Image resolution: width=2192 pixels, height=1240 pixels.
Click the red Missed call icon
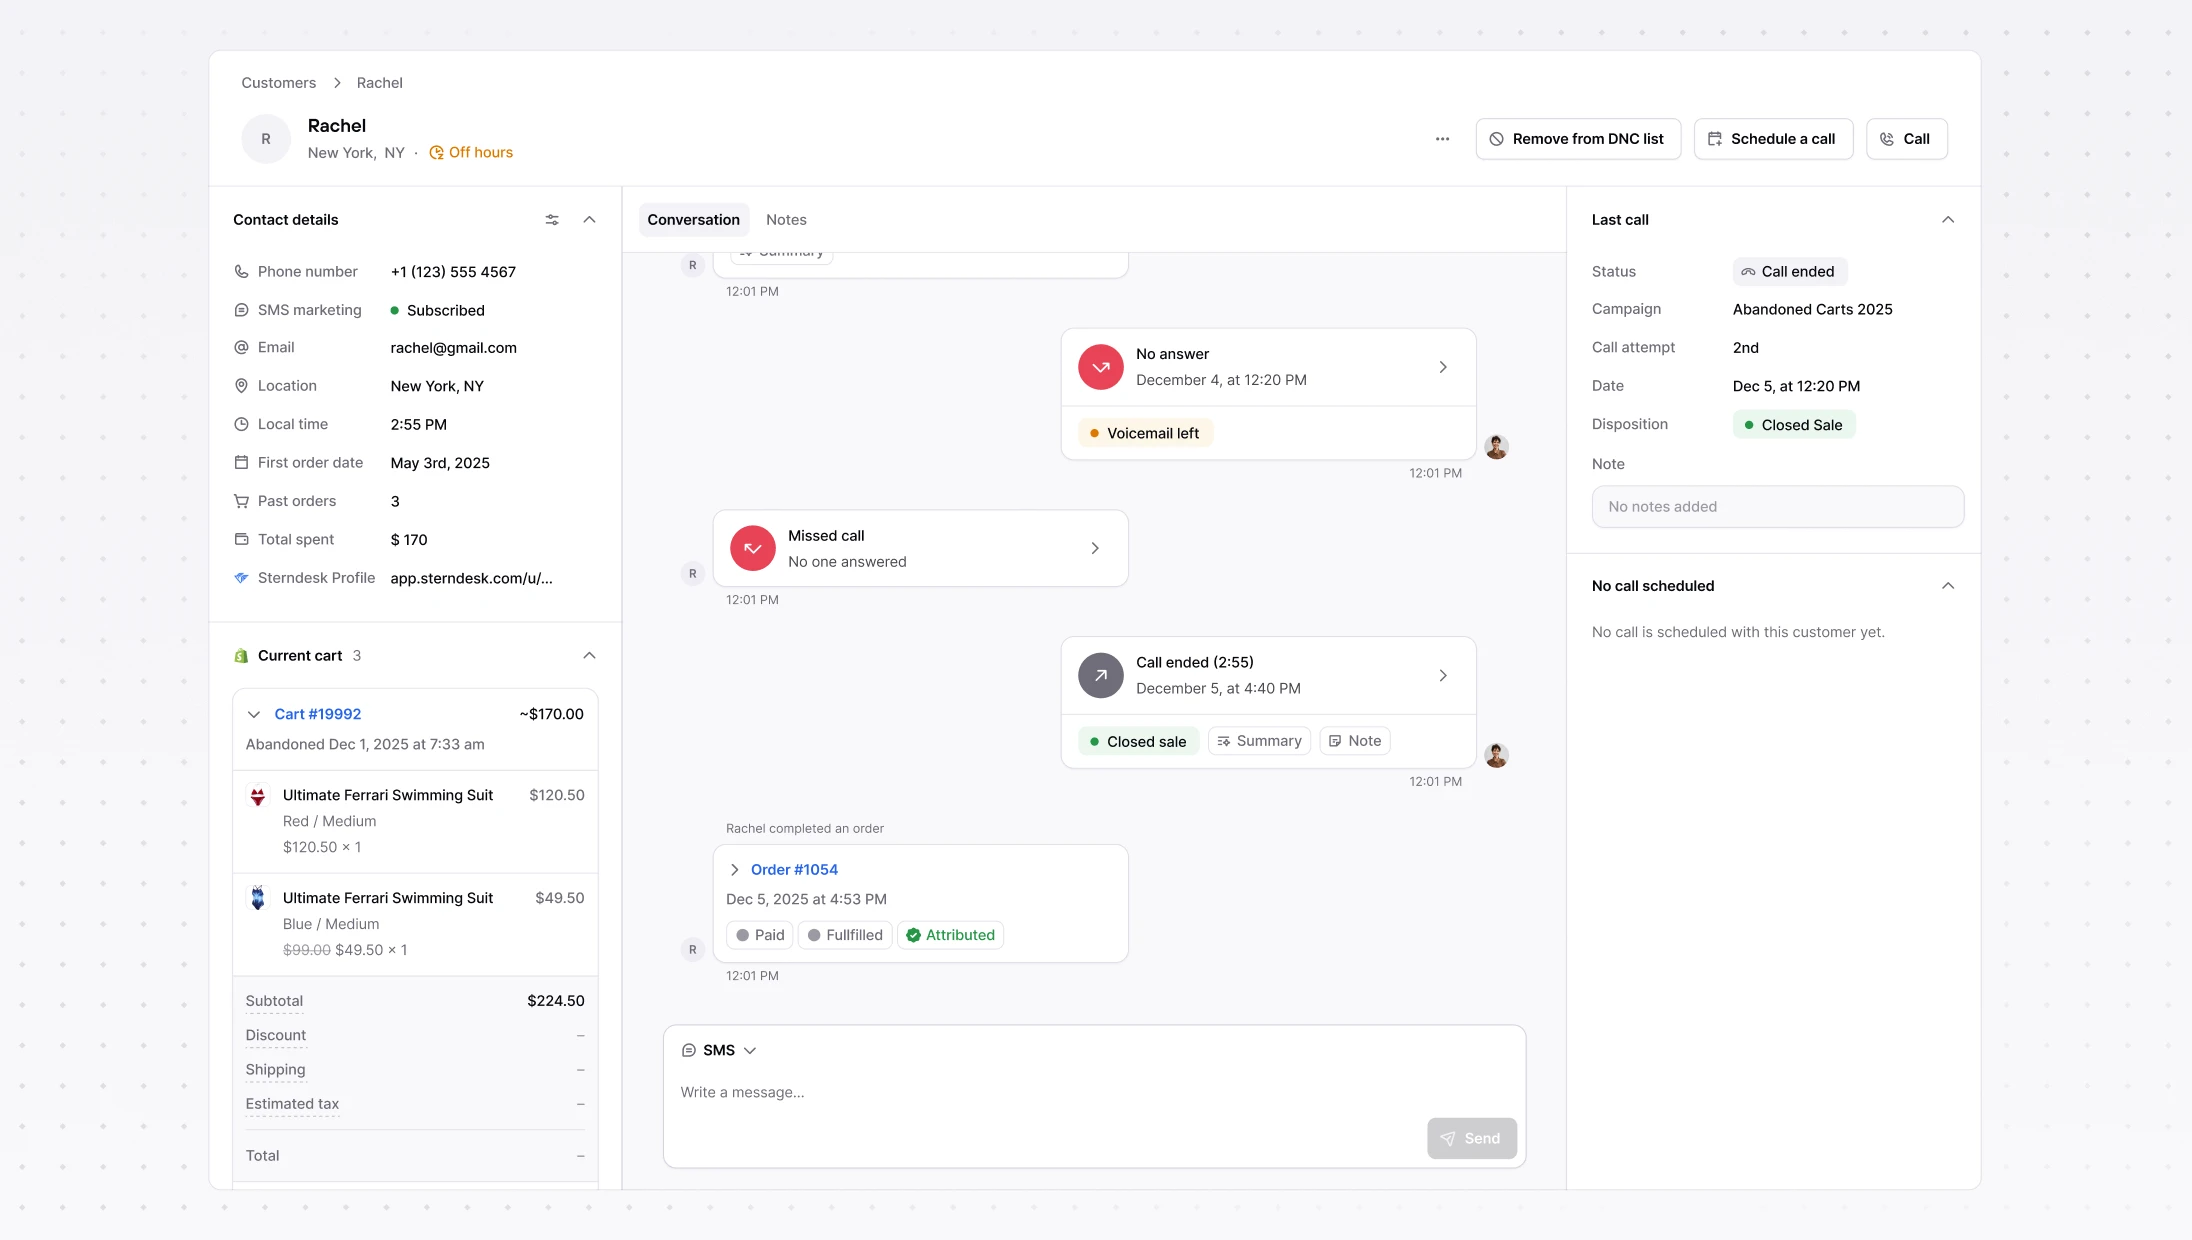pos(752,548)
